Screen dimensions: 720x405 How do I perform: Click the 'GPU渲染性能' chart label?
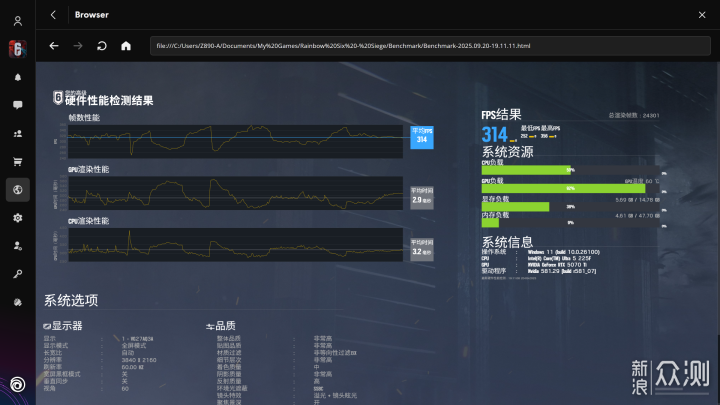pos(89,169)
